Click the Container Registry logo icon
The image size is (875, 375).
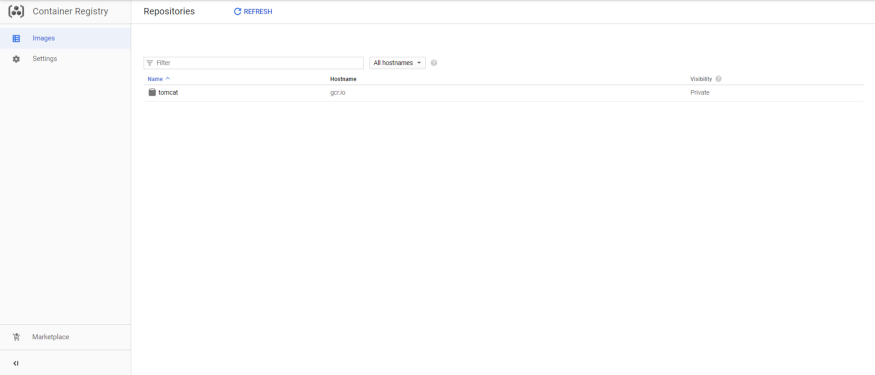click(16, 11)
